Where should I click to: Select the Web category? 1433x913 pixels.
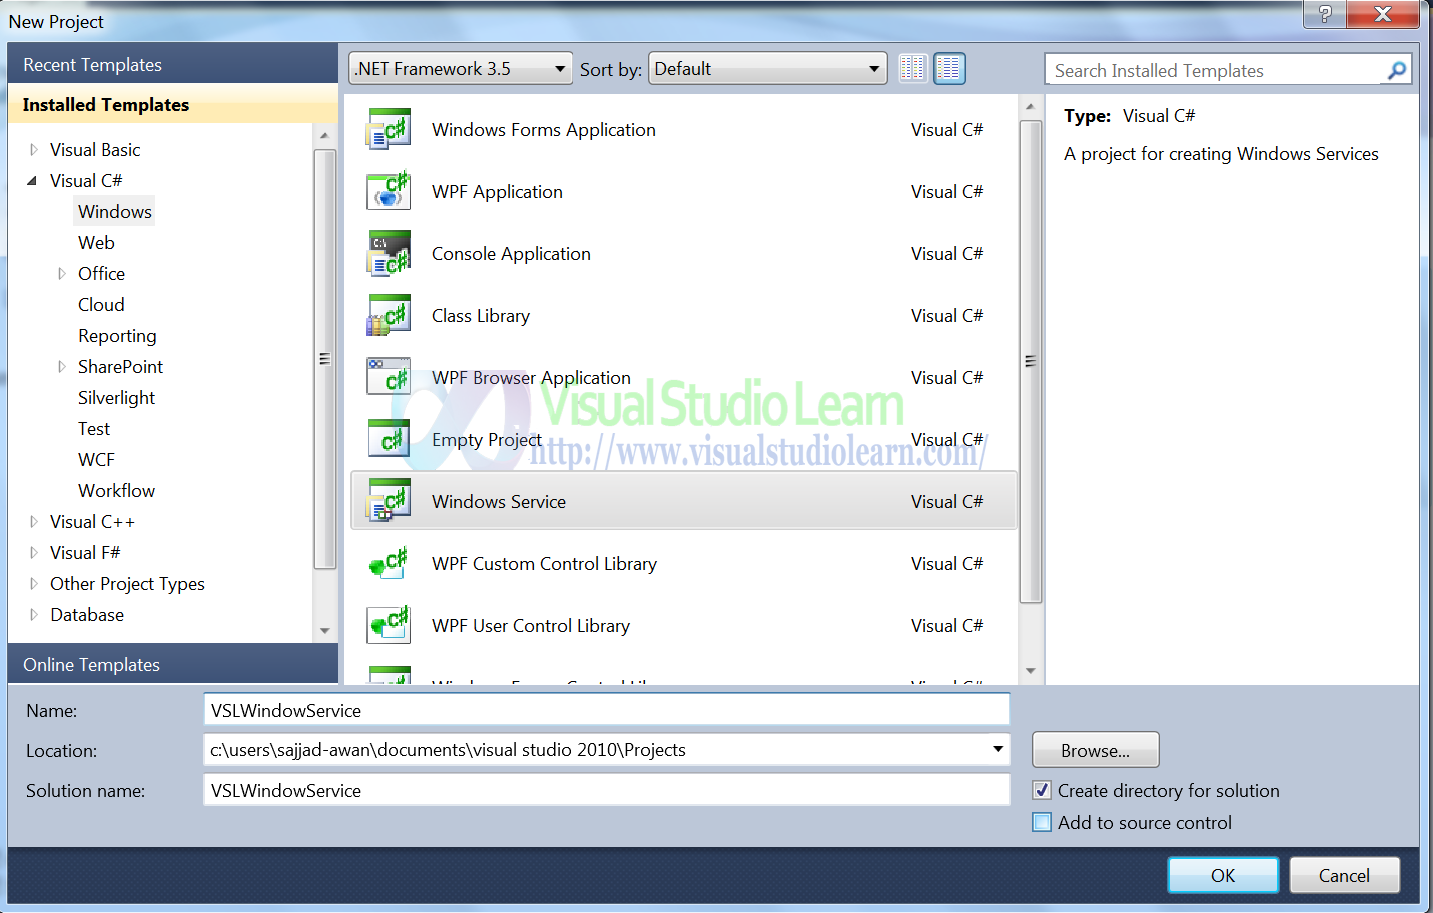[x=96, y=243]
